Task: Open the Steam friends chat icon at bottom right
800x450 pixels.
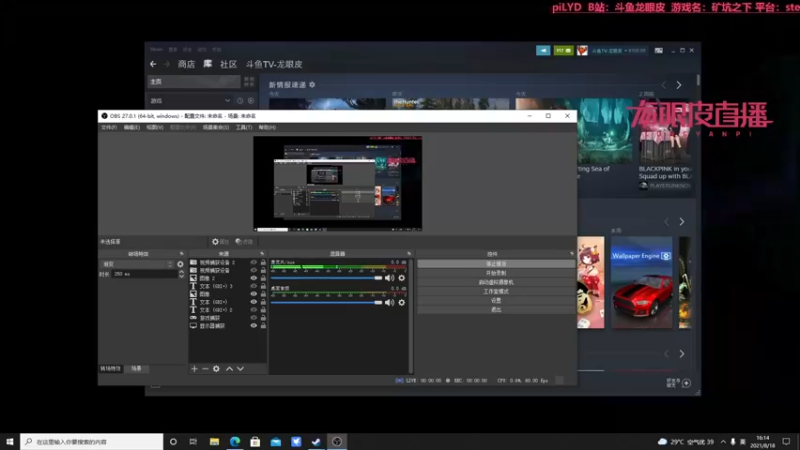Action: 686,383
